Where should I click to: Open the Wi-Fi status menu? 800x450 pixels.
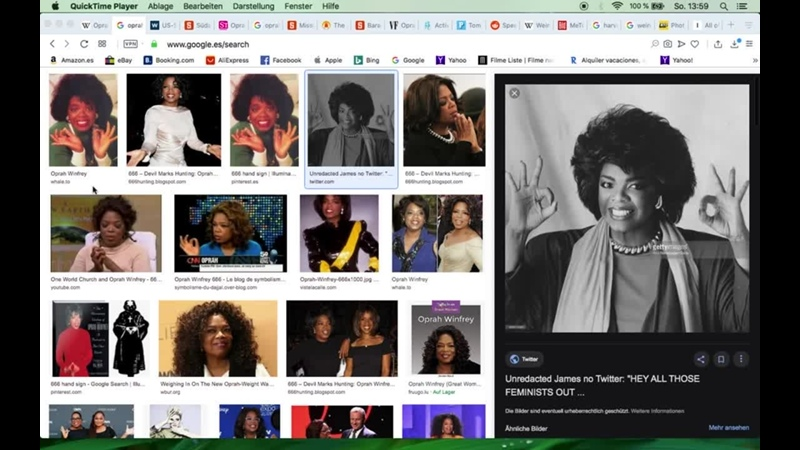617,6
